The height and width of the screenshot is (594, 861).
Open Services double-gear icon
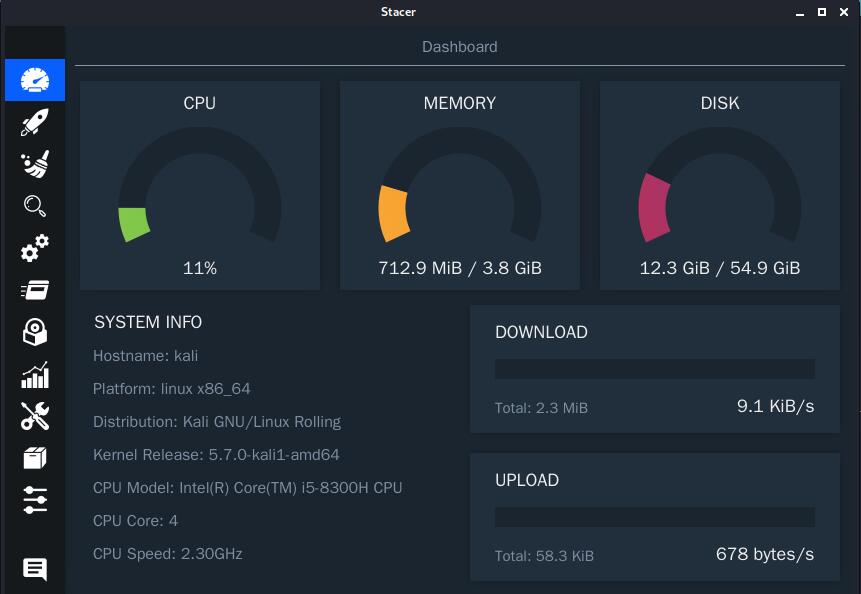click(35, 248)
